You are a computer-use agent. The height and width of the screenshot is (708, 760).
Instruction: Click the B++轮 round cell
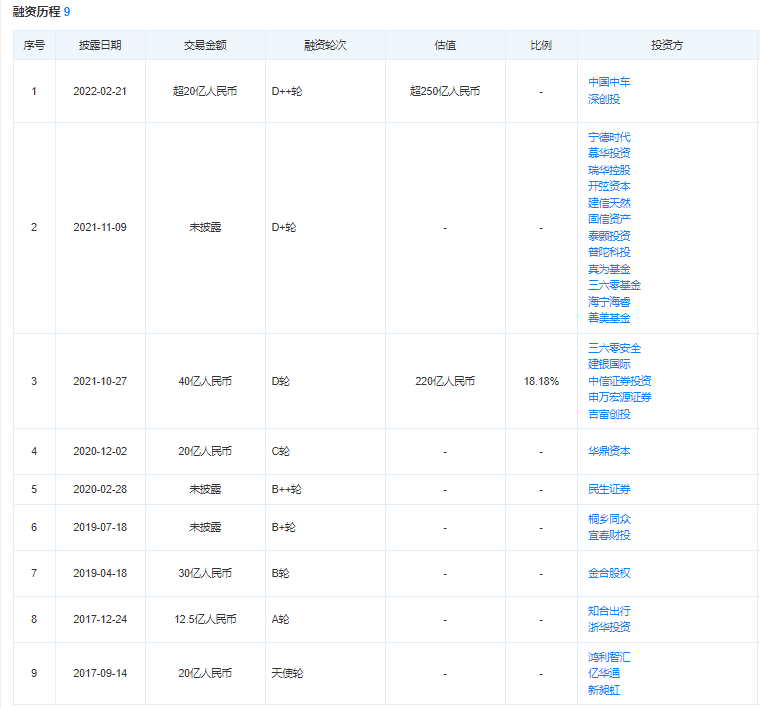click(286, 489)
